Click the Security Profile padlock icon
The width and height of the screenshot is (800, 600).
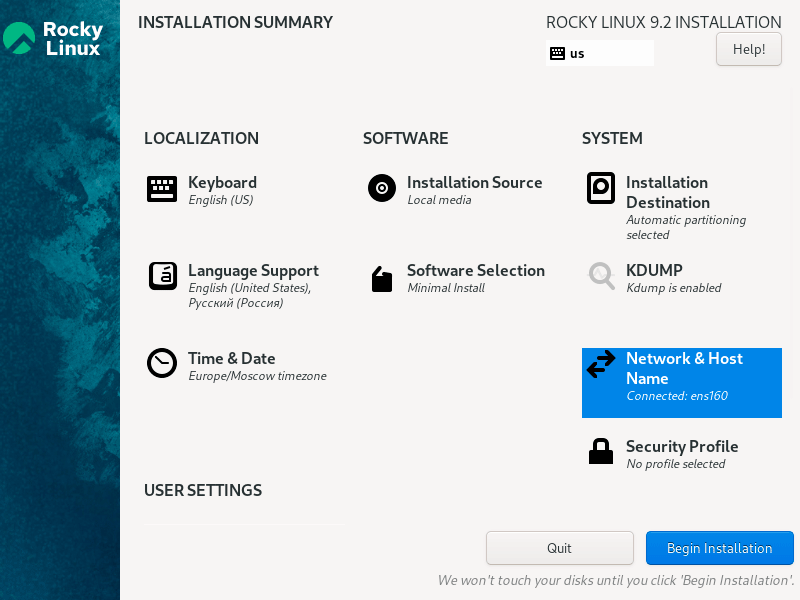coord(601,451)
